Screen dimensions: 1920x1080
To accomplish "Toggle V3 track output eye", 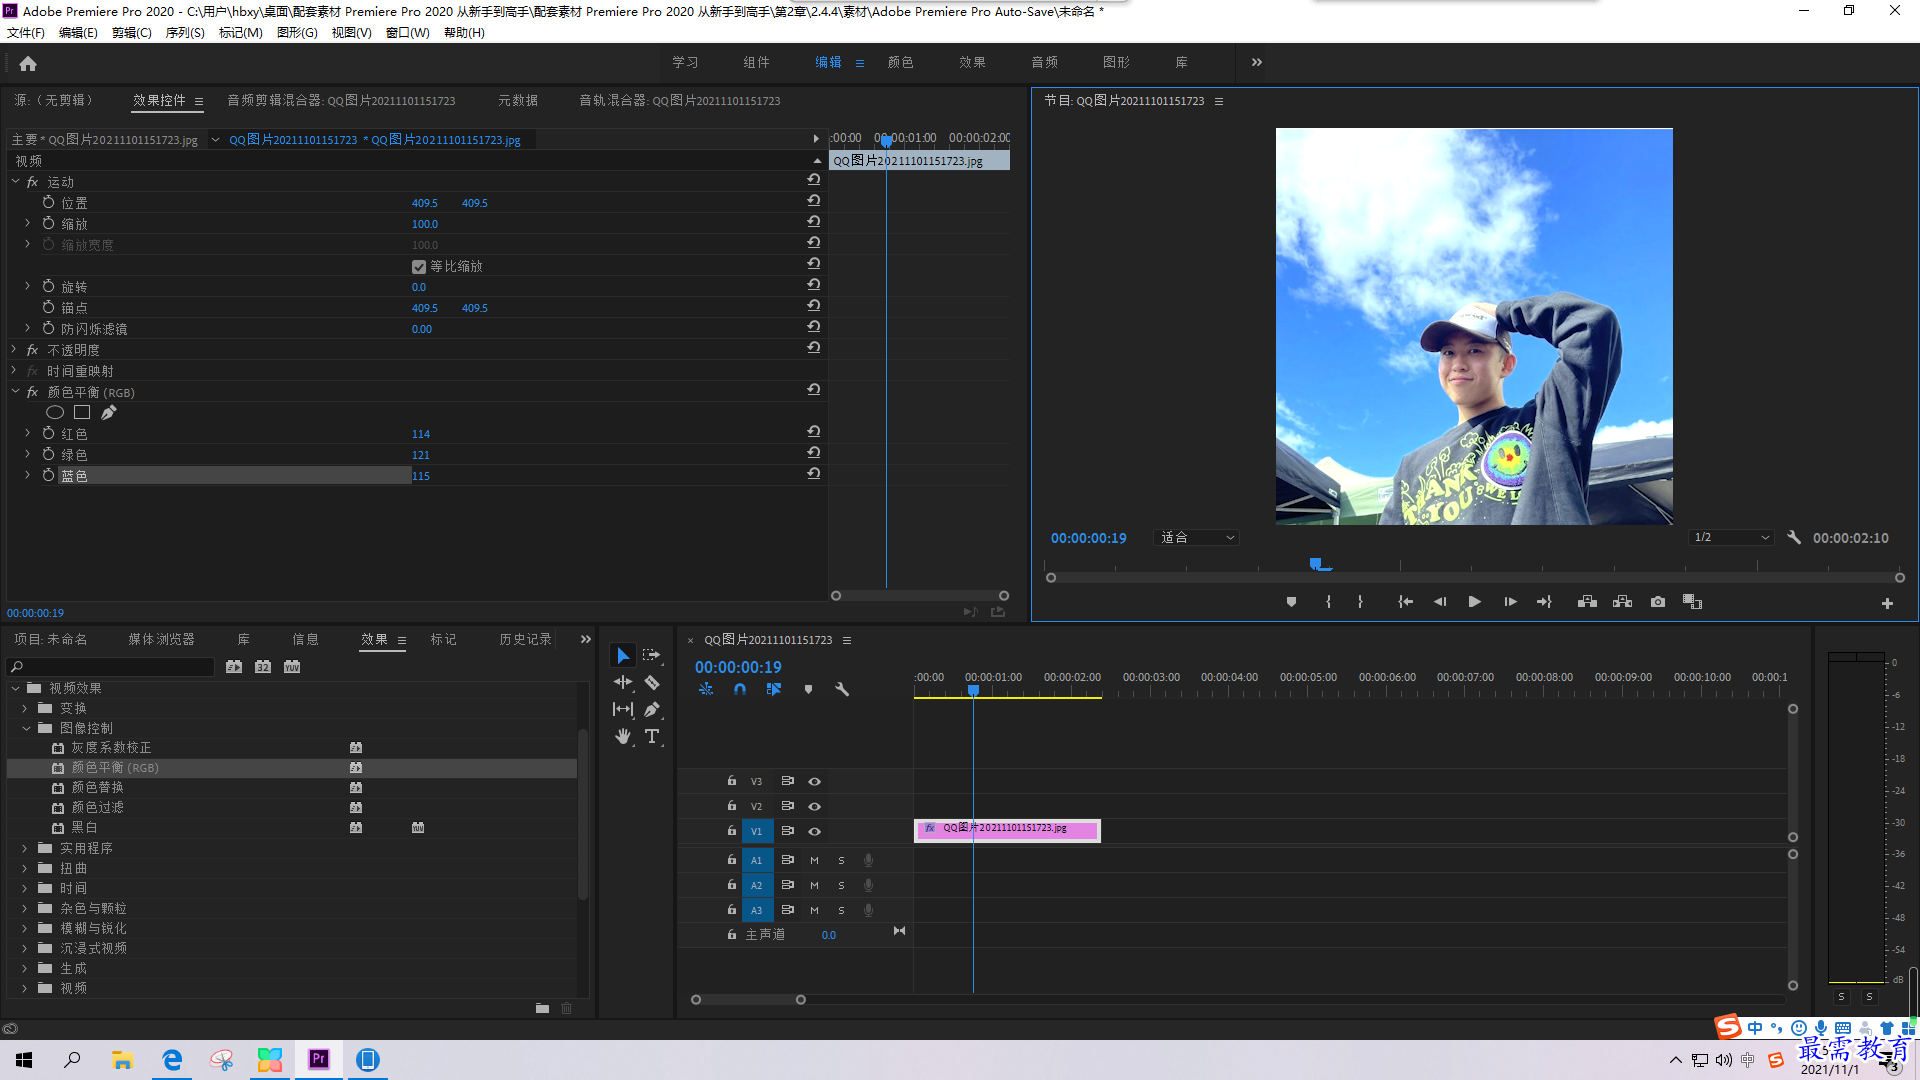I will tap(815, 781).
